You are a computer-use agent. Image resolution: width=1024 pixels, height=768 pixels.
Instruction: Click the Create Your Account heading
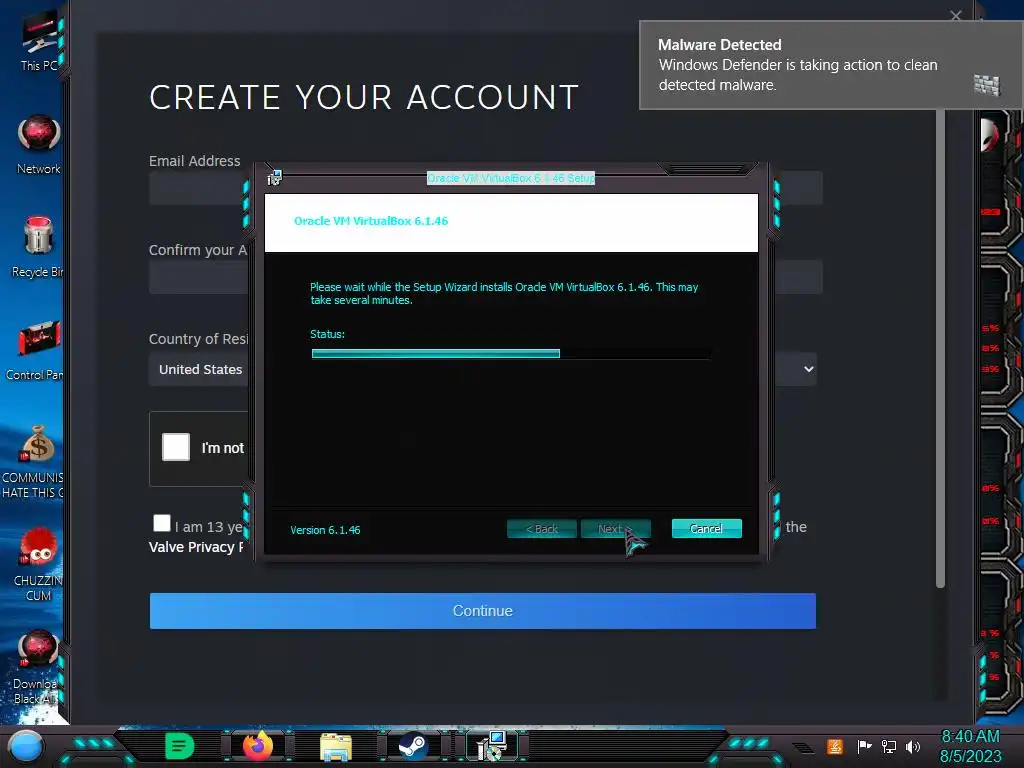[x=364, y=97]
